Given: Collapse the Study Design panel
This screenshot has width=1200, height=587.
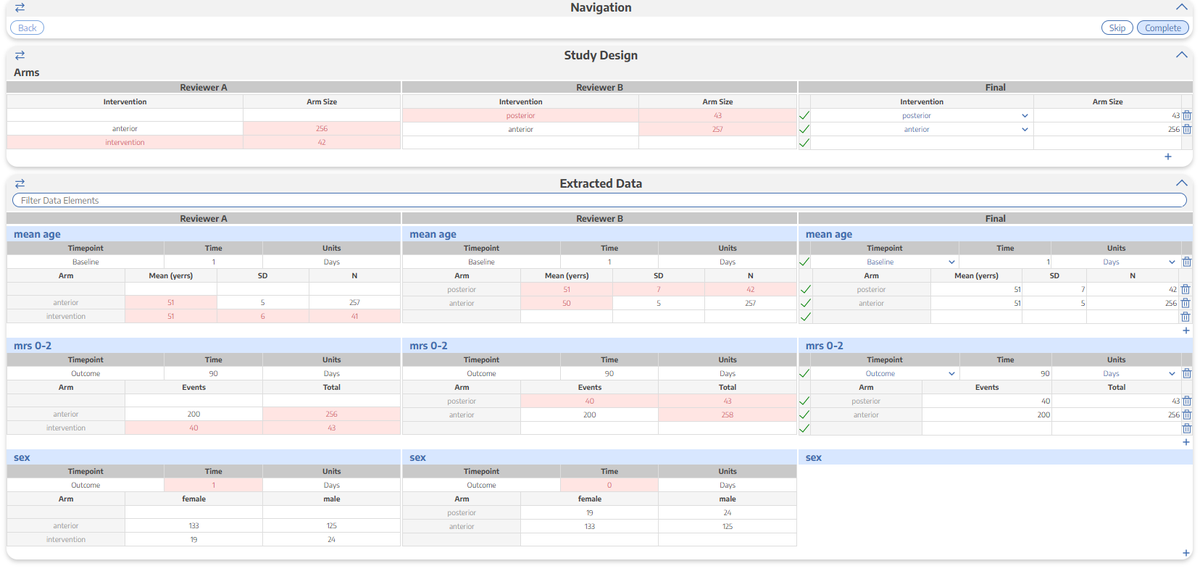Looking at the screenshot, I should pyautogui.click(x=1181, y=56).
